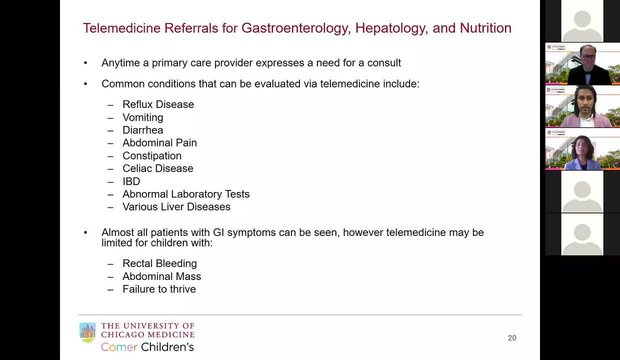Click the Comer Children's logo text
This screenshot has height=360, width=620.
point(147,347)
